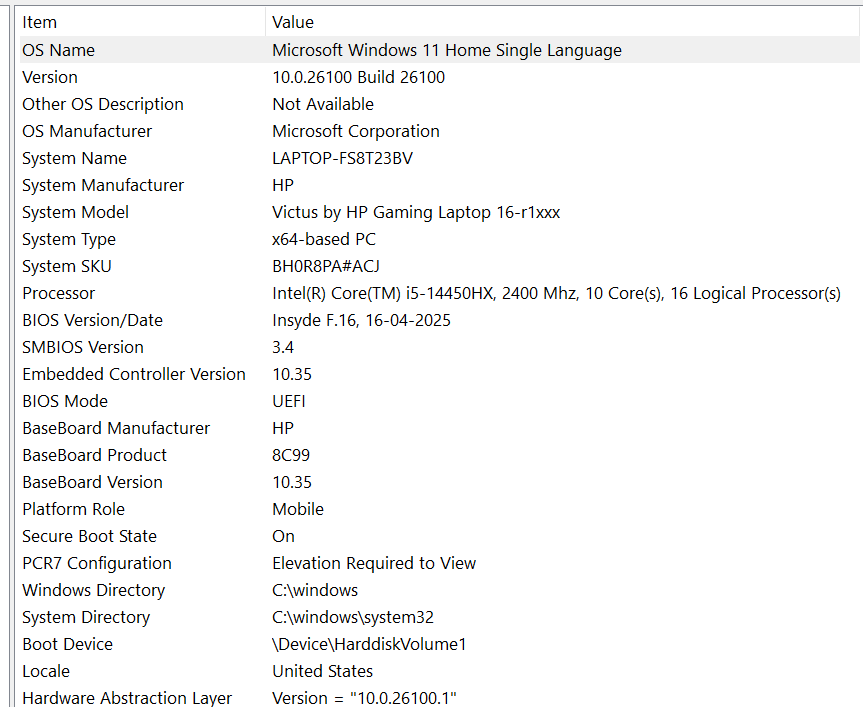Select the Boot Device row
863x707 pixels.
tap(67, 644)
